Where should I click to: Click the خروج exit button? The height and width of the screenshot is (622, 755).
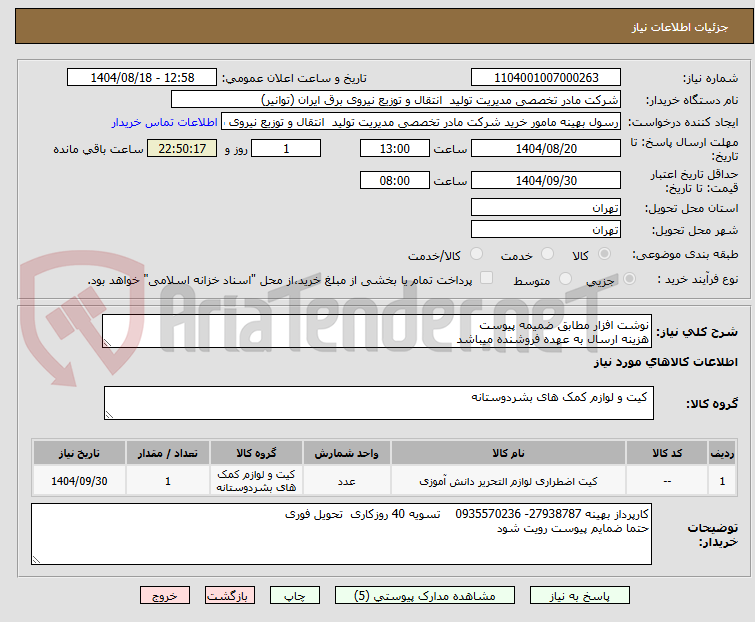click(165, 596)
